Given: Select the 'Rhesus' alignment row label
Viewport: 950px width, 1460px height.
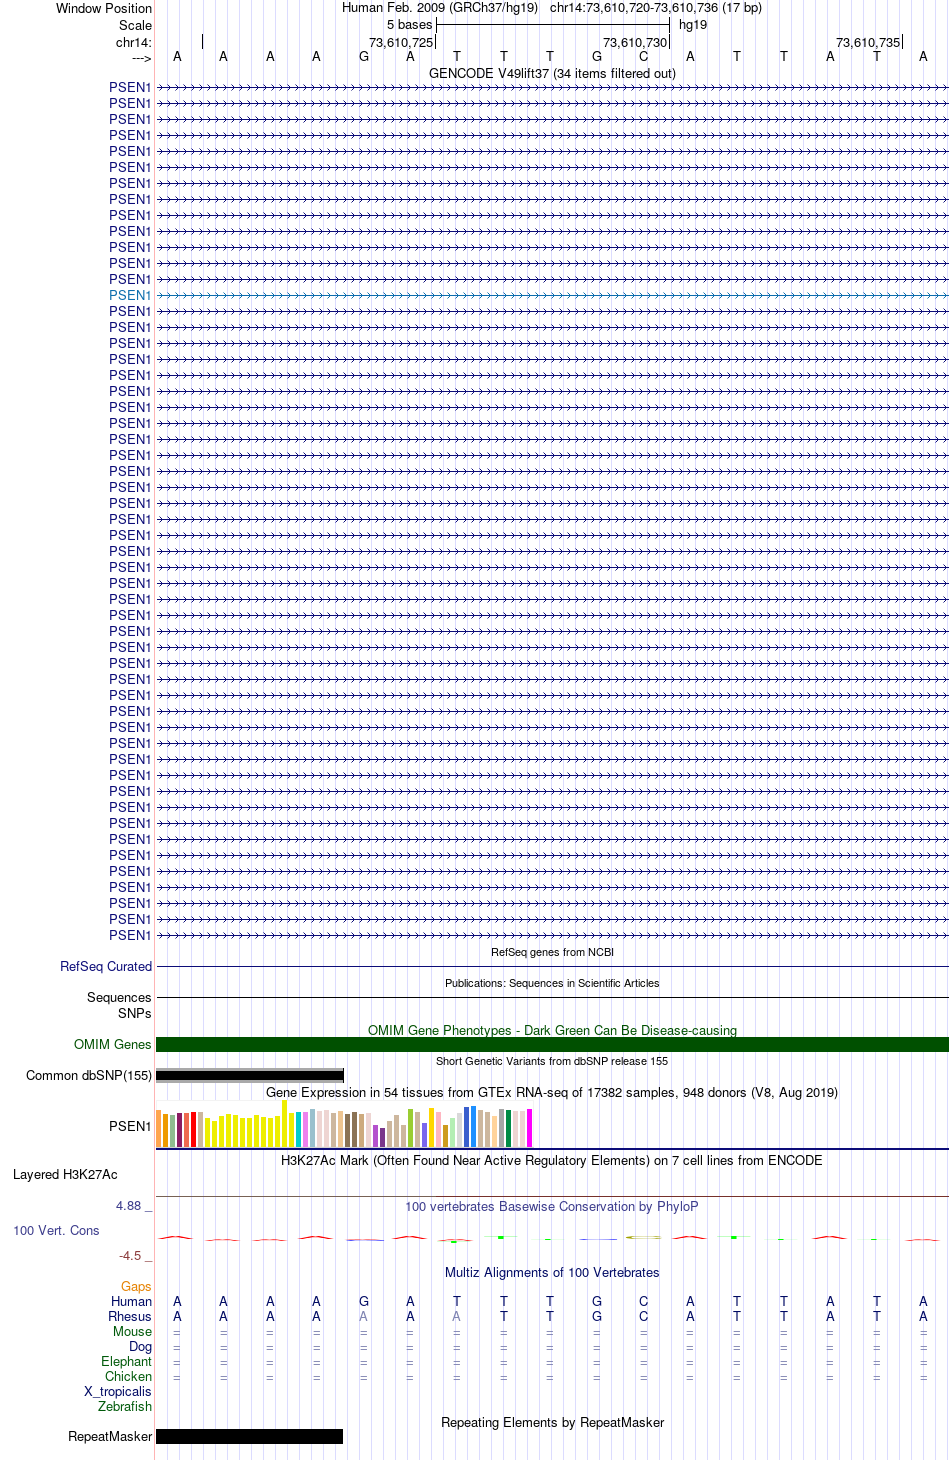Looking at the screenshot, I should 130,1316.
